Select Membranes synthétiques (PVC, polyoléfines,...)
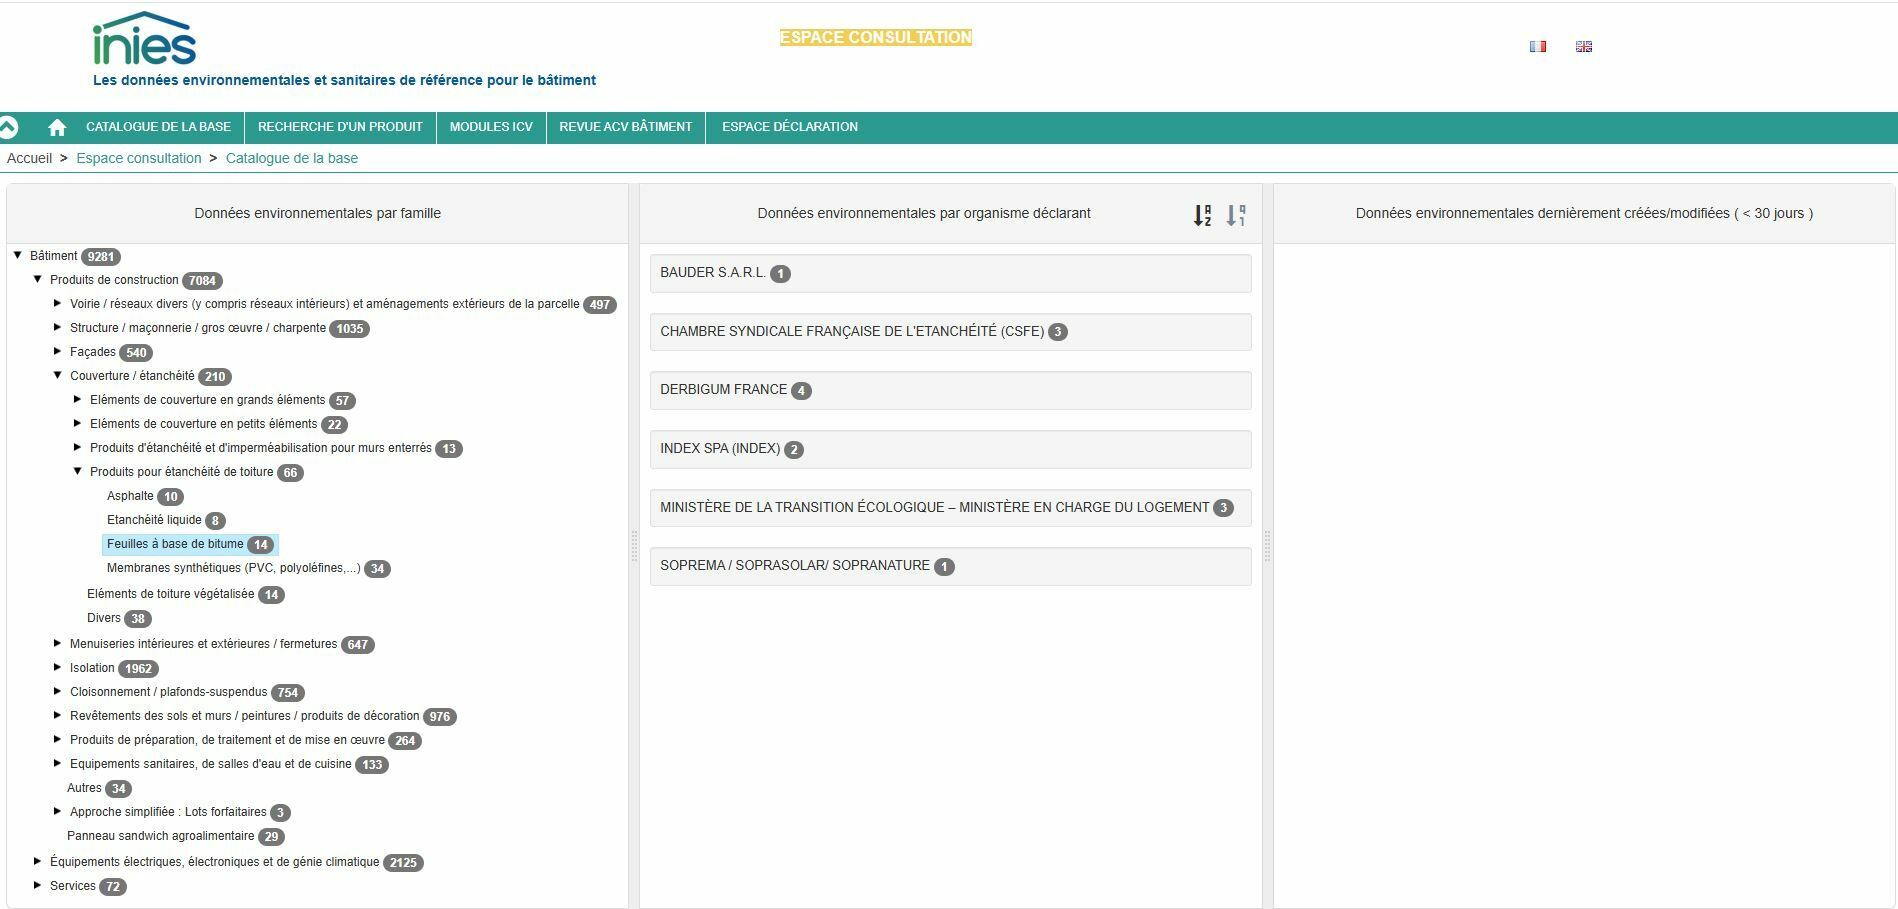This screenshot has height=909, width=1898. (x=233, y=568)
